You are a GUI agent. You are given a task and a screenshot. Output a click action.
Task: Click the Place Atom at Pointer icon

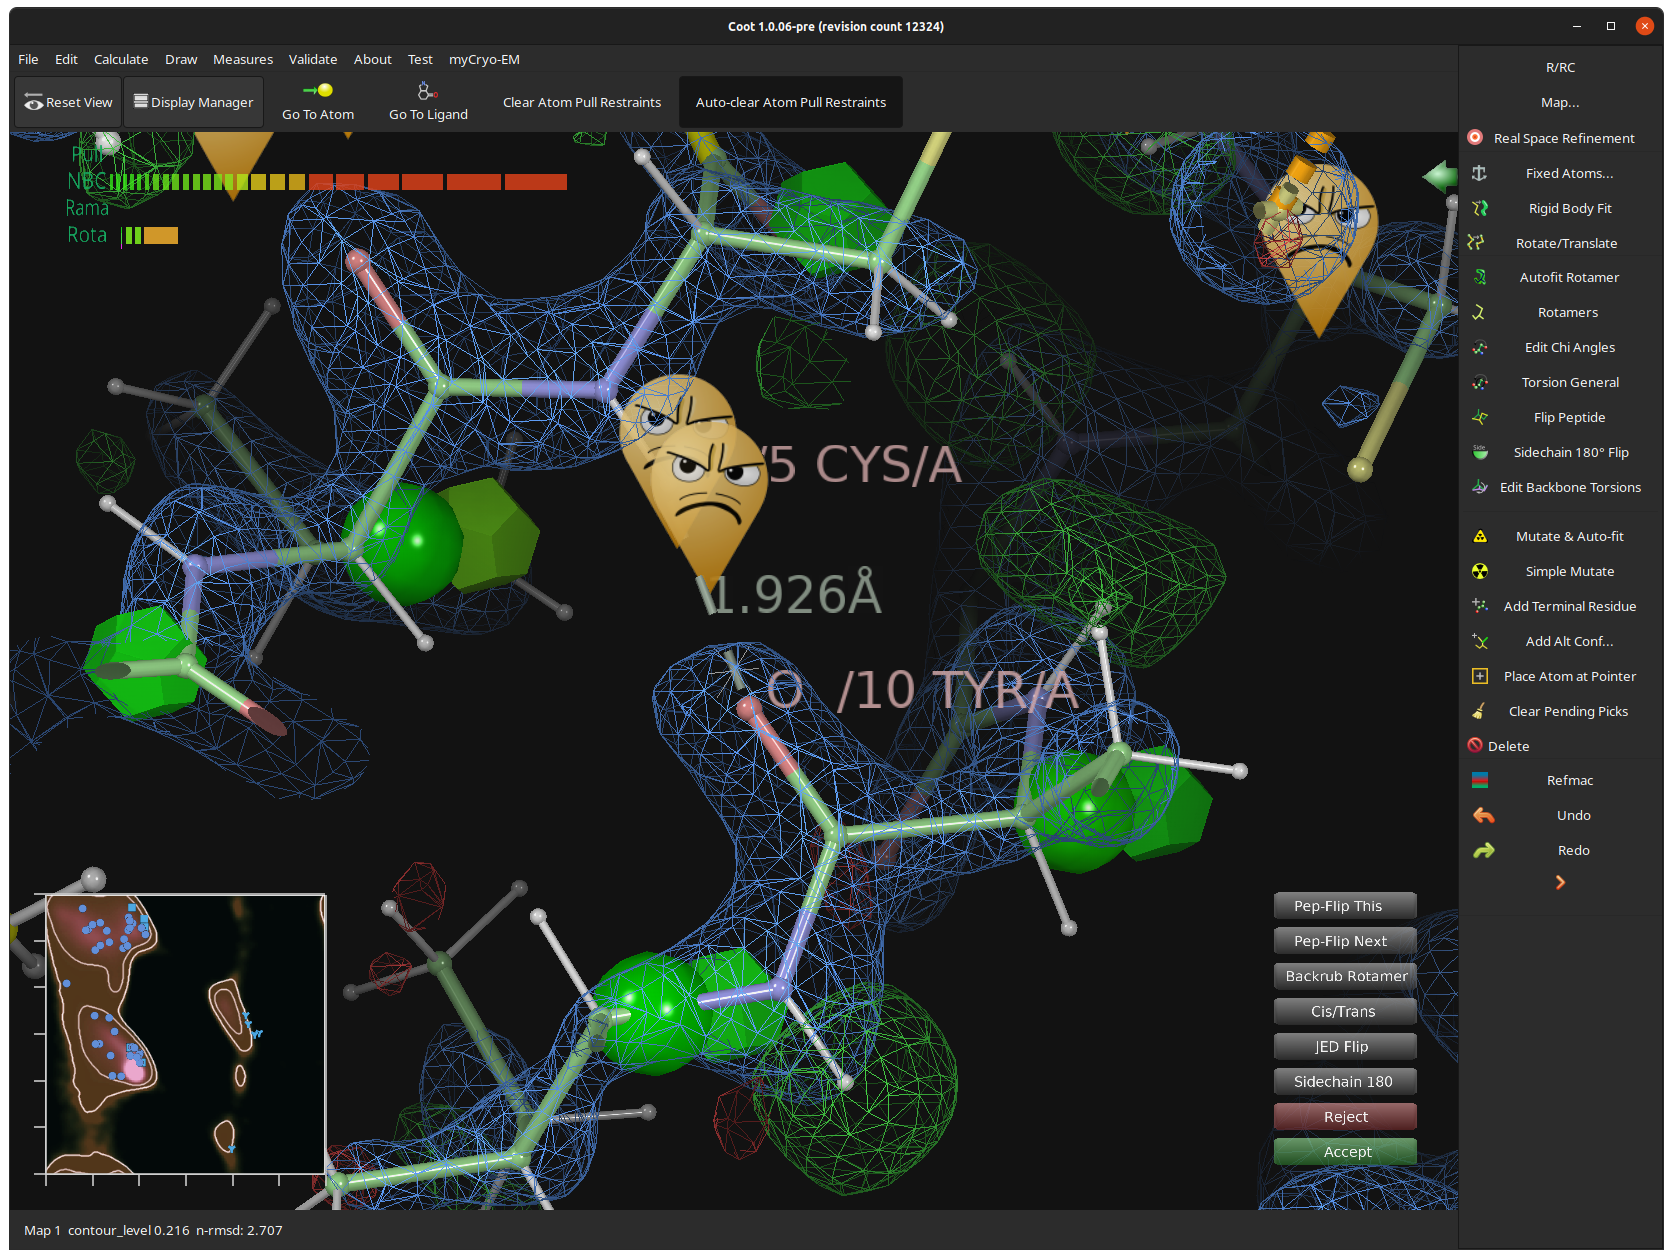click(1479, 676)
